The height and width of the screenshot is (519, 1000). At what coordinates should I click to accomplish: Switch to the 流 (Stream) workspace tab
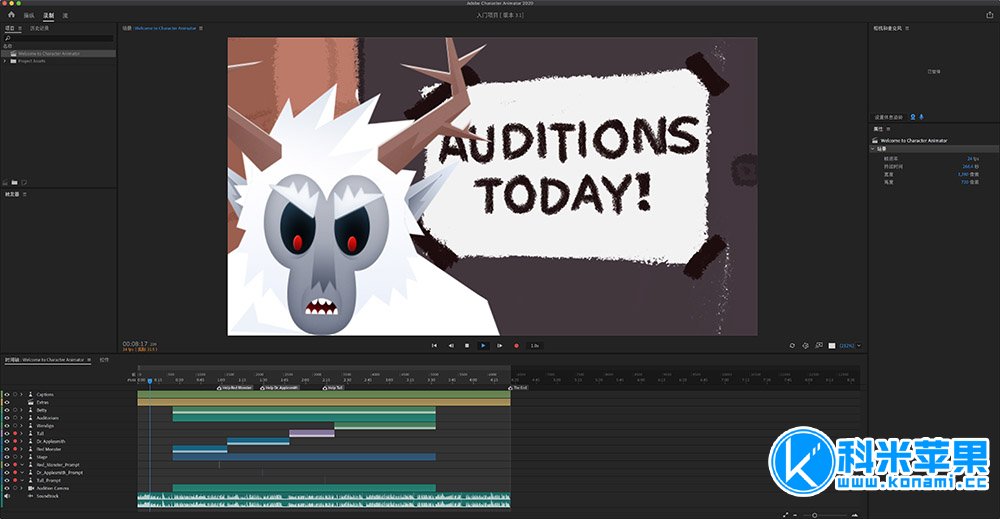coord(65,15)
